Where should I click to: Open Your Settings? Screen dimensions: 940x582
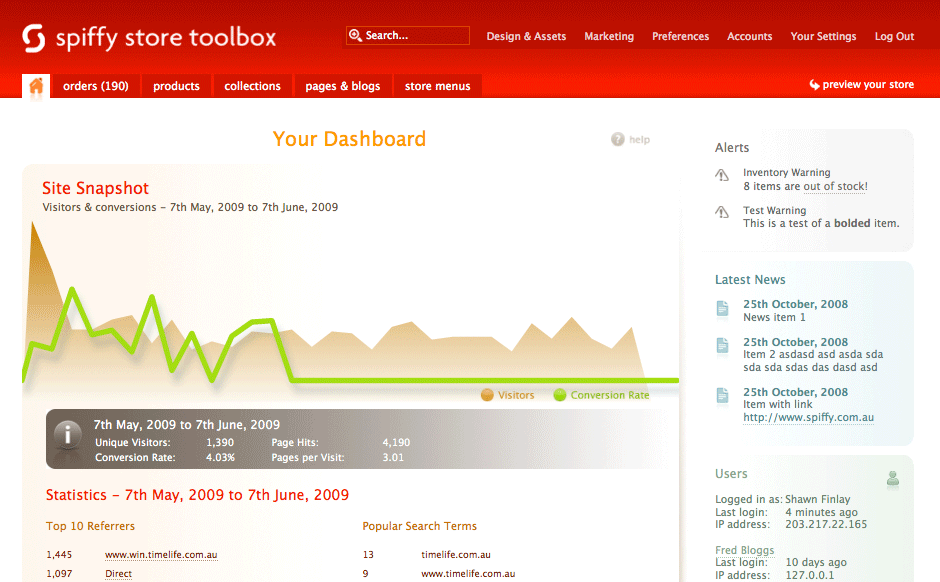[x=823, y=36]
